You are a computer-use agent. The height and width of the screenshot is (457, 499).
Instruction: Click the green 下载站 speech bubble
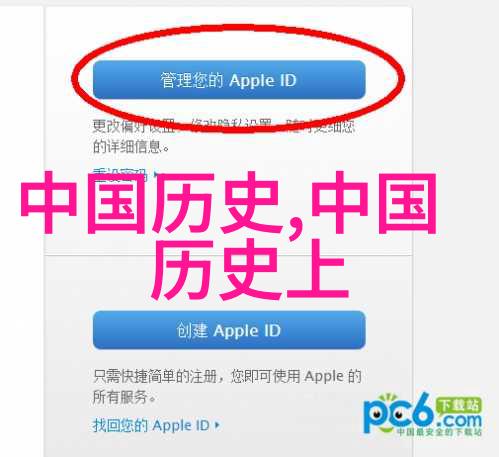point(458,406)
